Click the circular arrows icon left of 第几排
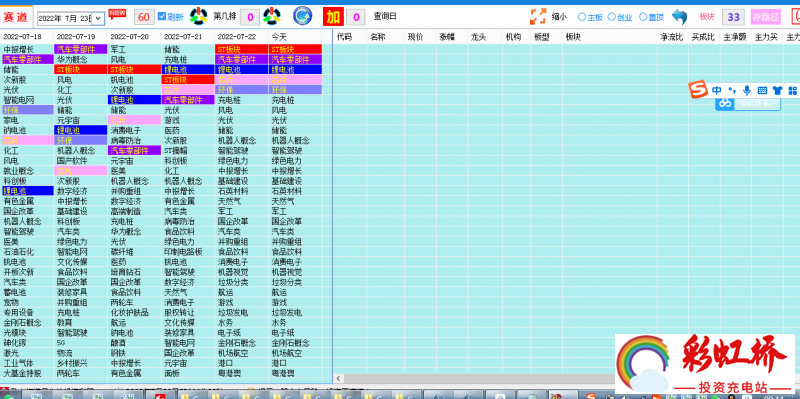The width and height of the screenshot is (800, 399). (x=199, y=16)
